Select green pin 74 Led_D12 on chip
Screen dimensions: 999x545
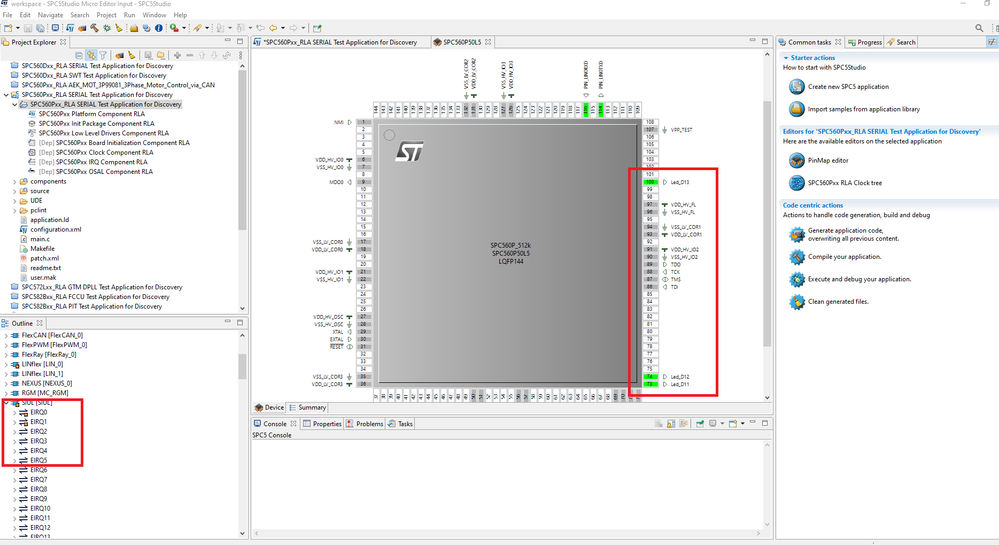650,377
